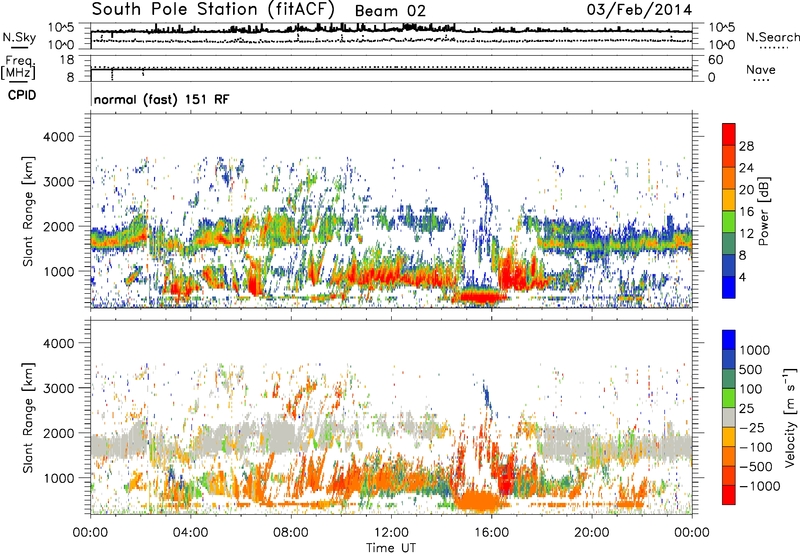The width and height of the screenshot is (800, 554).
Task: Click the '12' label on Power color bar
Action: click(x=746, y=234)
